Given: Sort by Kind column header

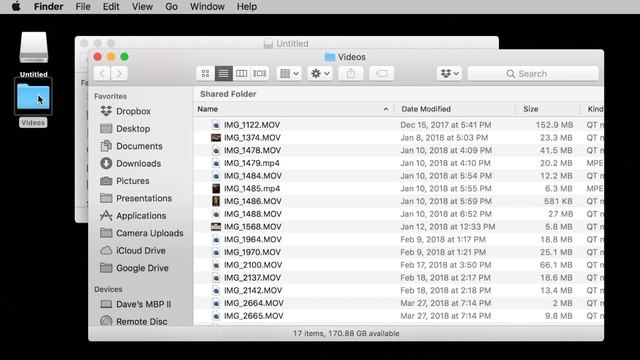Looking at the screenshot, I should 593,109.
